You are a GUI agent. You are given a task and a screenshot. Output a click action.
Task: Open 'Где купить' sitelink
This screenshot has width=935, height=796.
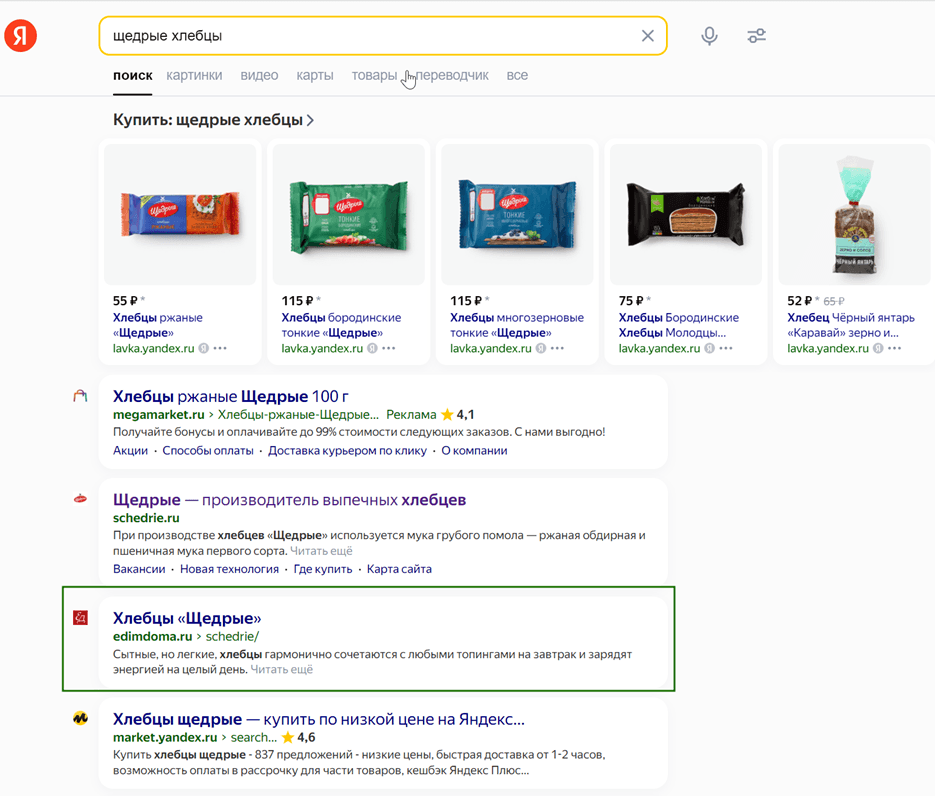(323, 569)
